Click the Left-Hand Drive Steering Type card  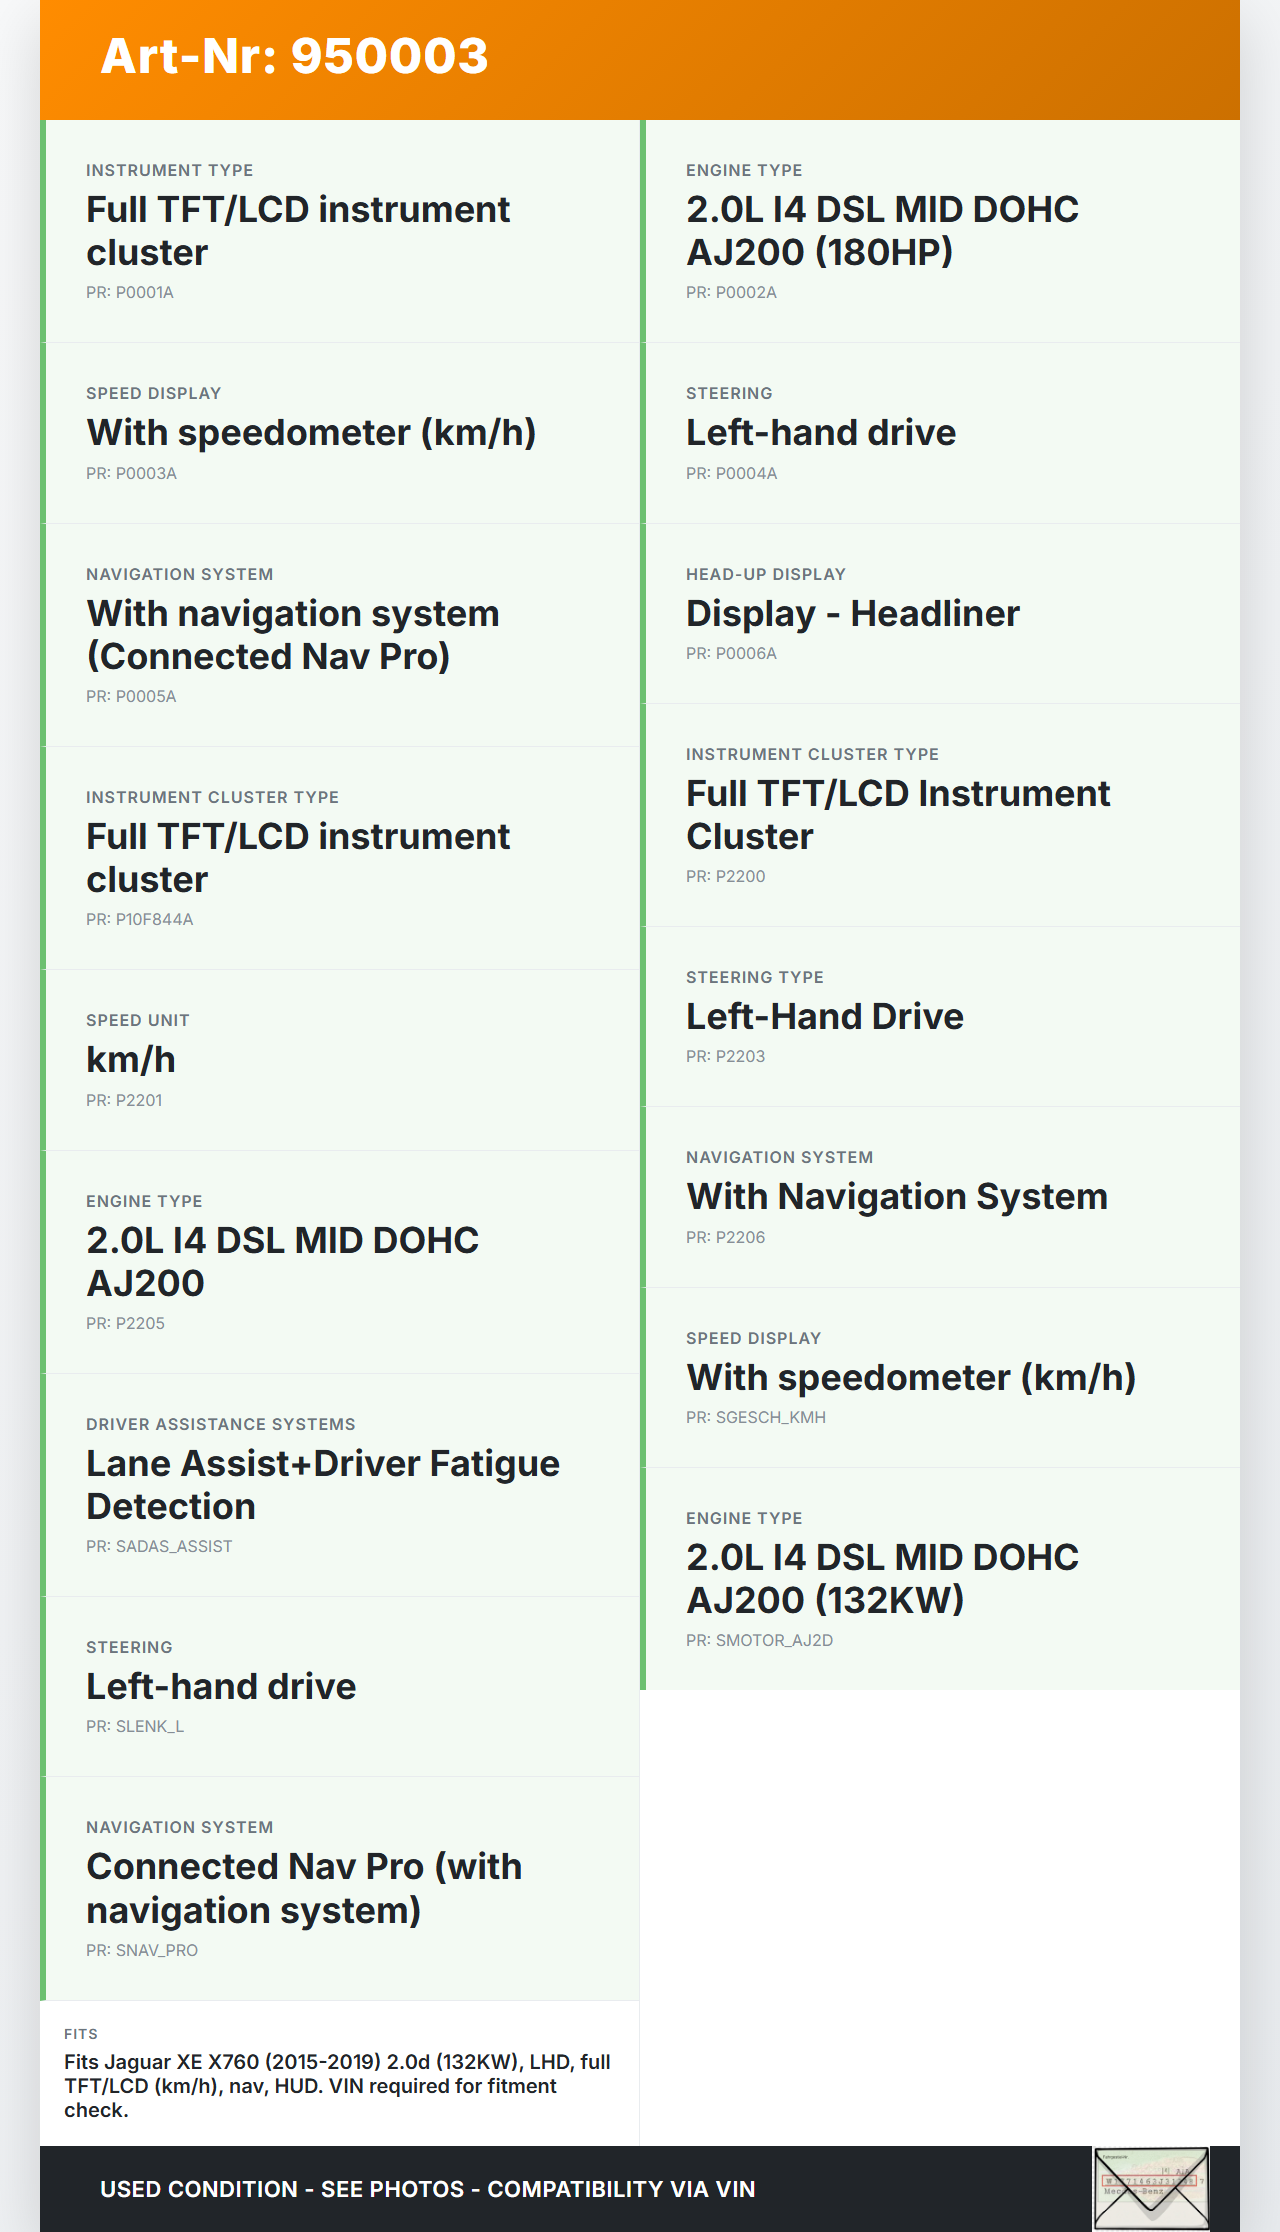(x=940, y=1016)
